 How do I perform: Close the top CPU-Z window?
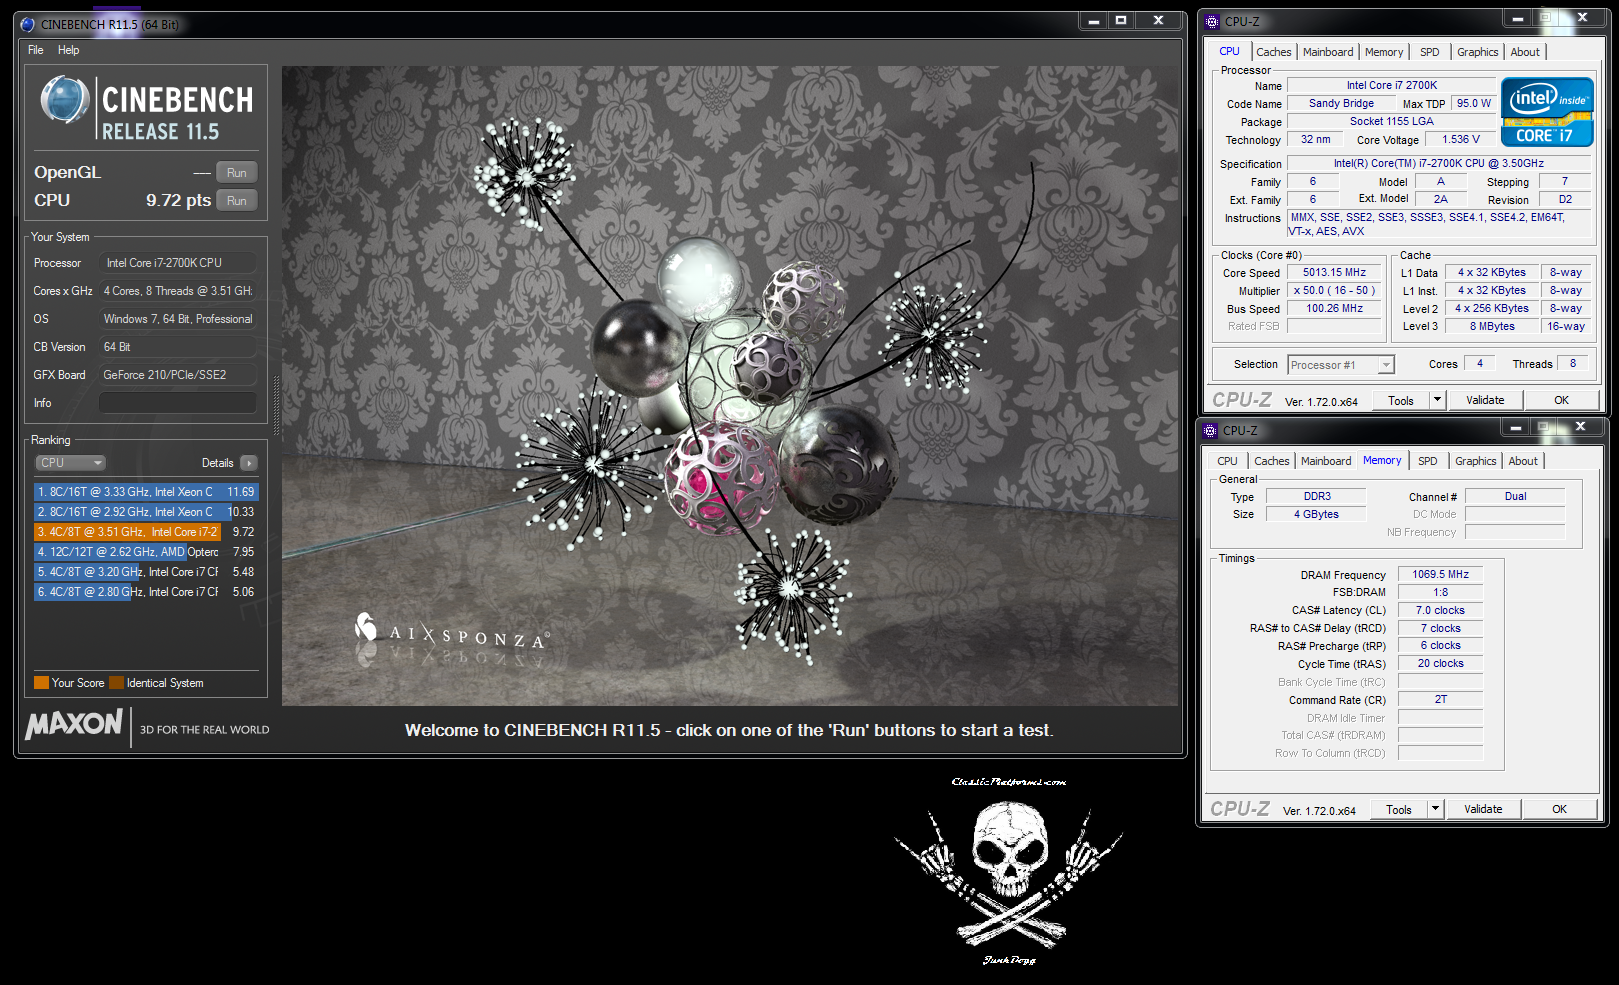pos(1582,18)
